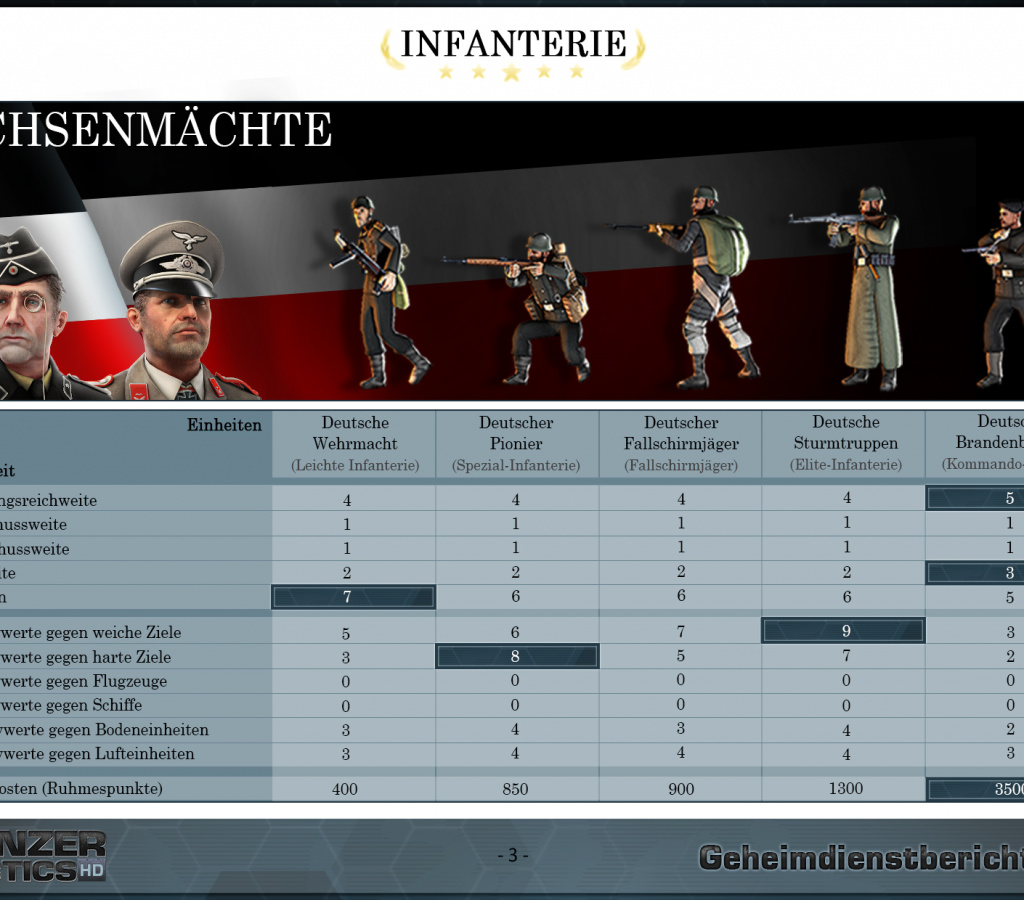
Task: Select the Deutsche Sturmtruppen column name
Action: tap(846, 432)
